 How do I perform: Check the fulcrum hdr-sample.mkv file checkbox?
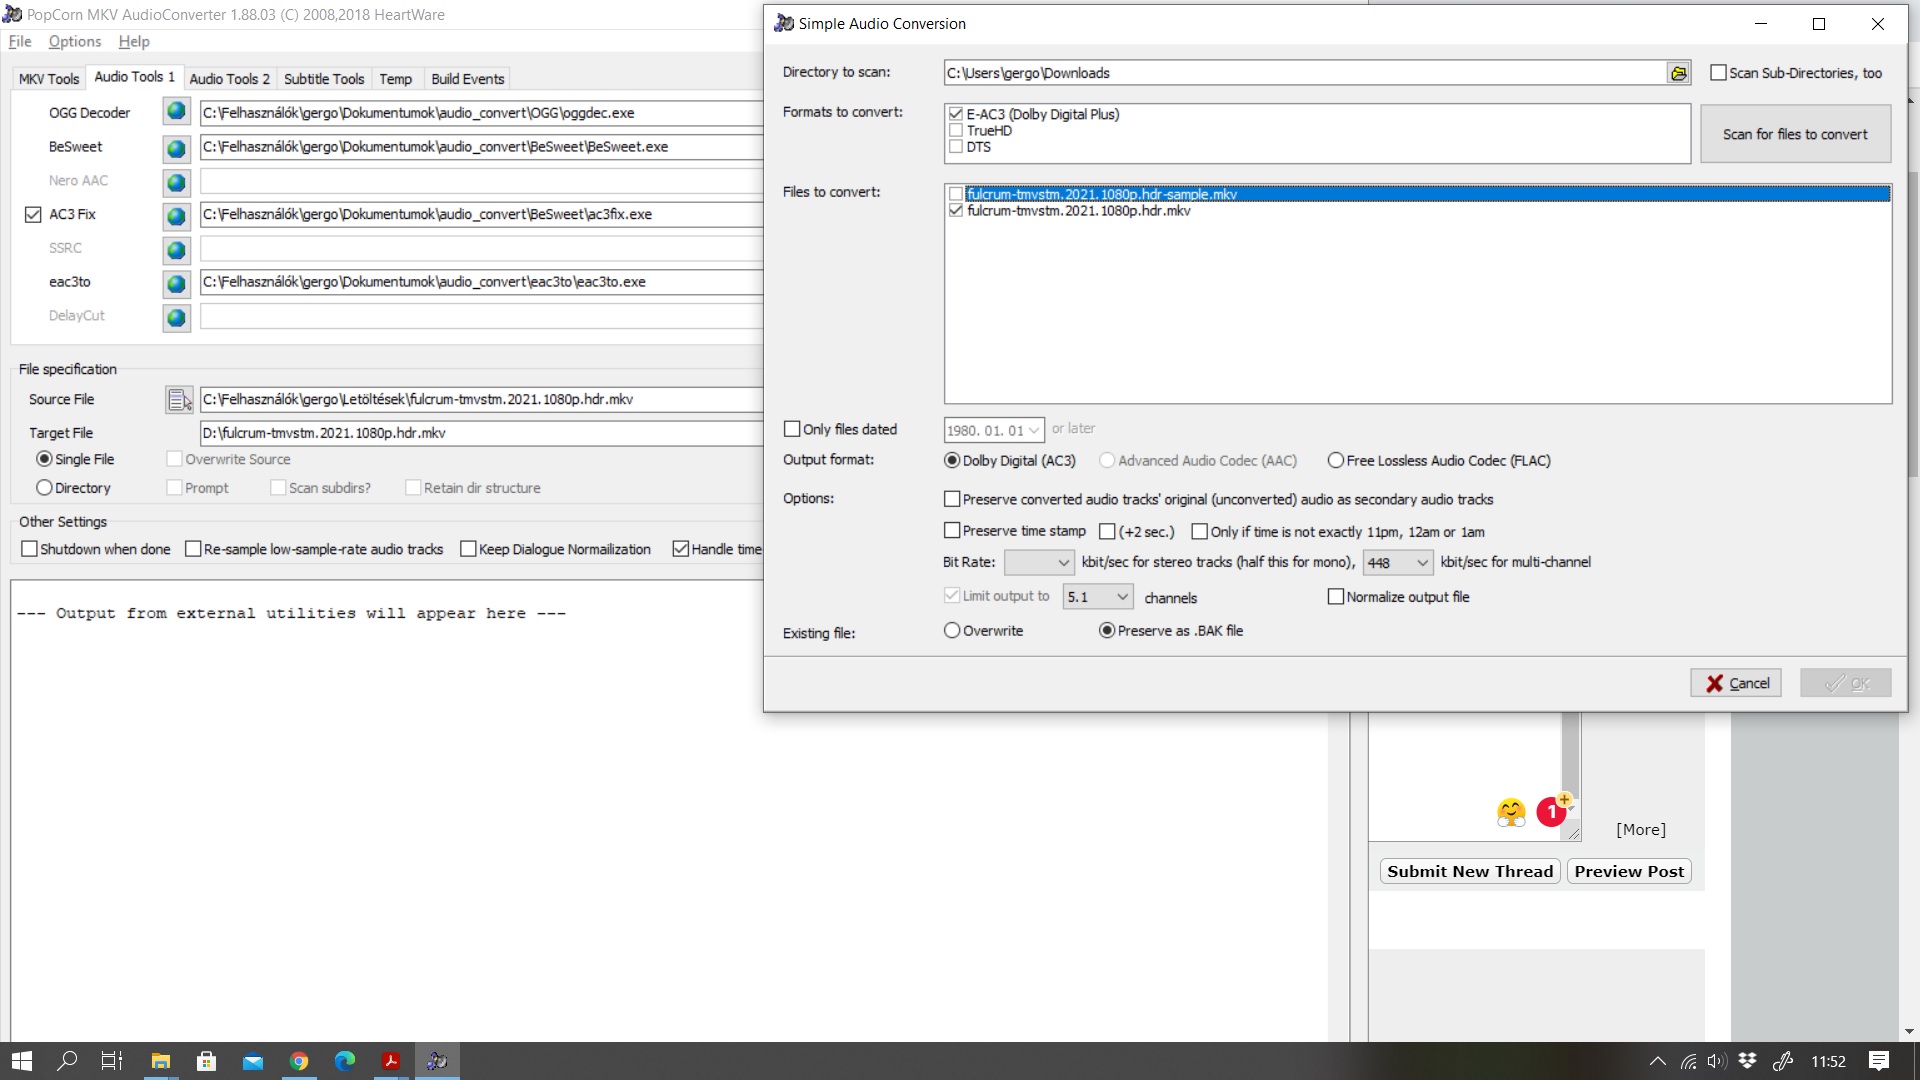click(x=956, y=194)
